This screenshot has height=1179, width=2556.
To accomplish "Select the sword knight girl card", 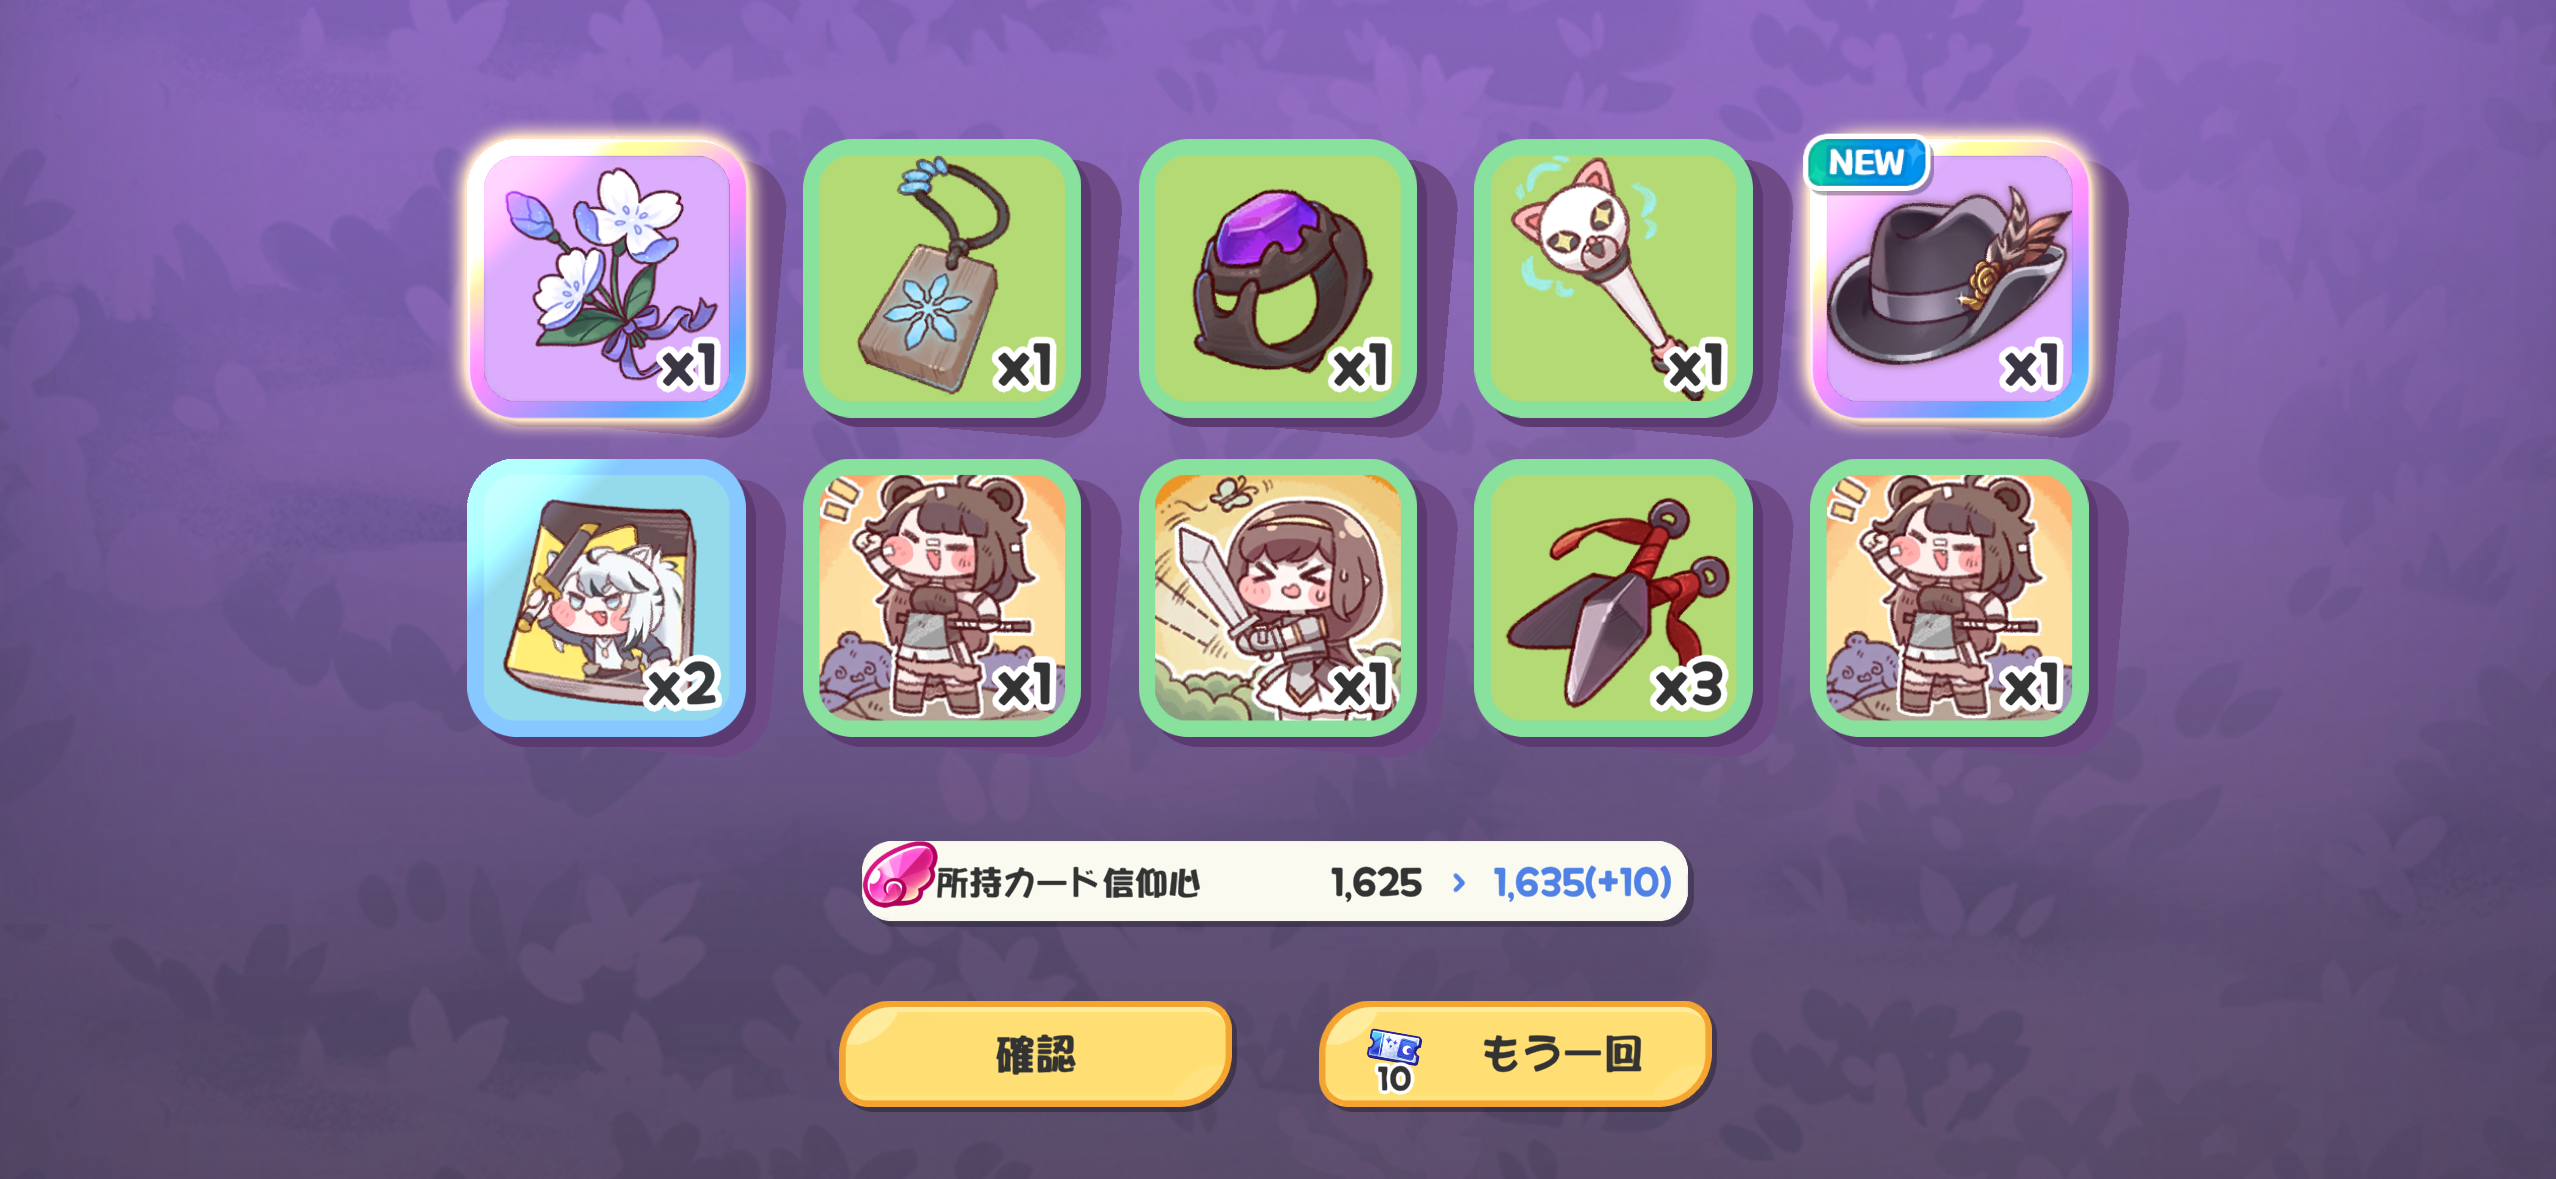I will pos(1277,598).
